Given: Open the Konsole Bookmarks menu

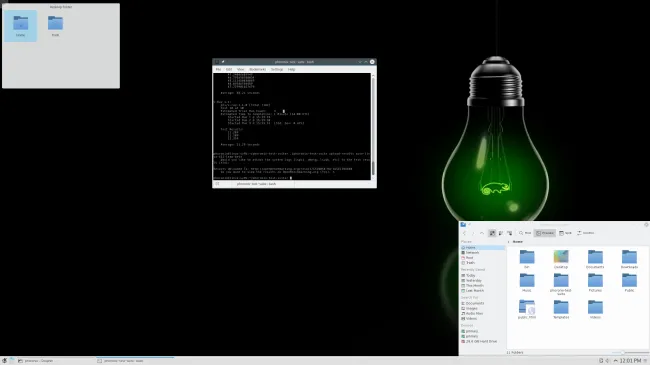Looking at the screenshot, I should [x=257, y=69].
